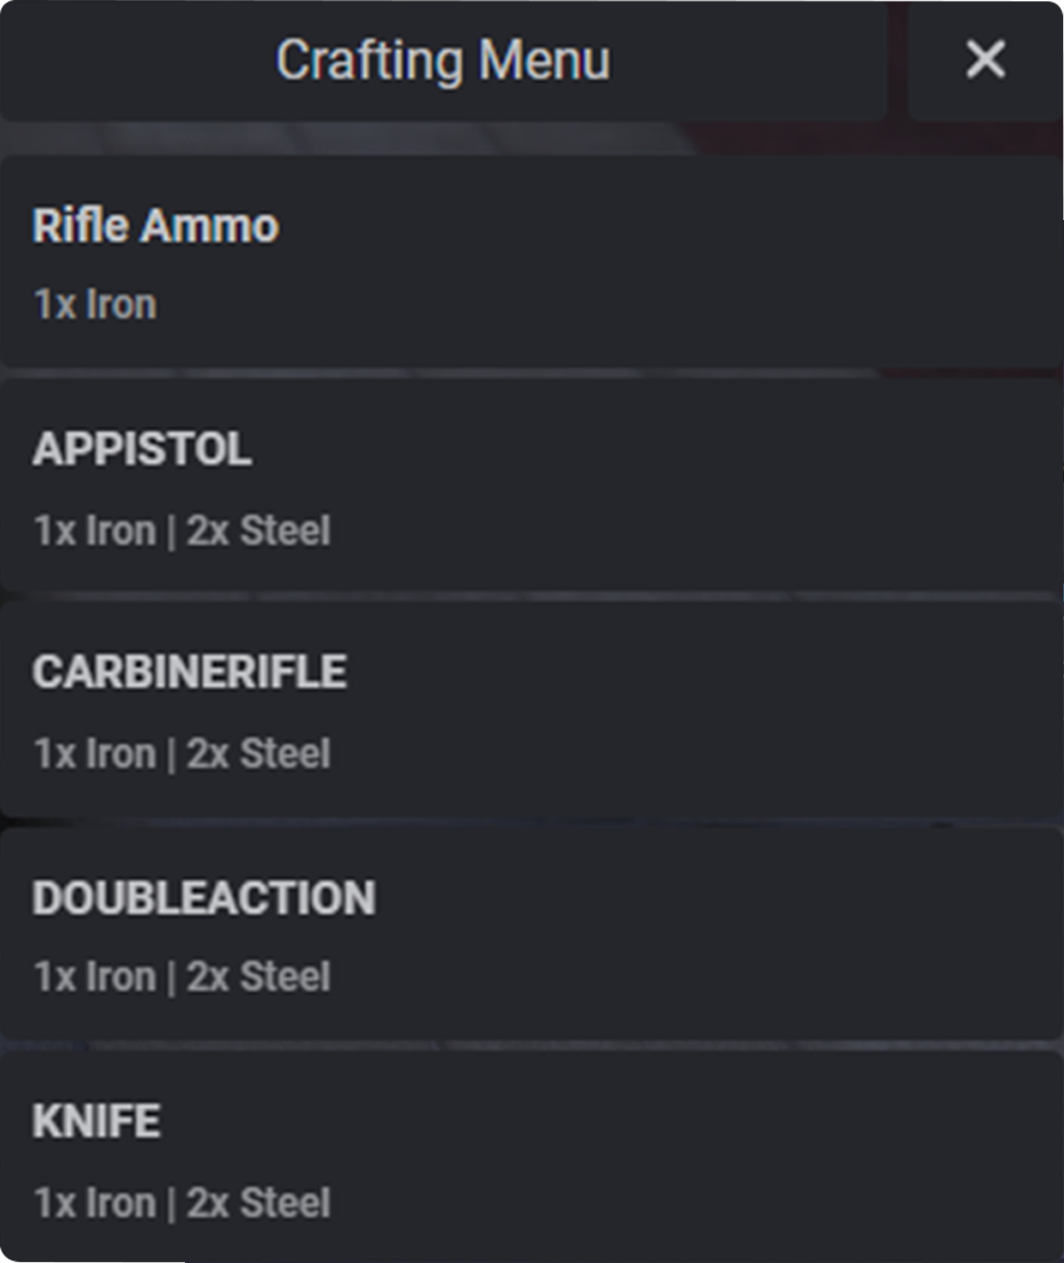This screenshot has height=1263, width=1064.
Task: Click the KNIFE recipe name
Action: point(95,1121)
